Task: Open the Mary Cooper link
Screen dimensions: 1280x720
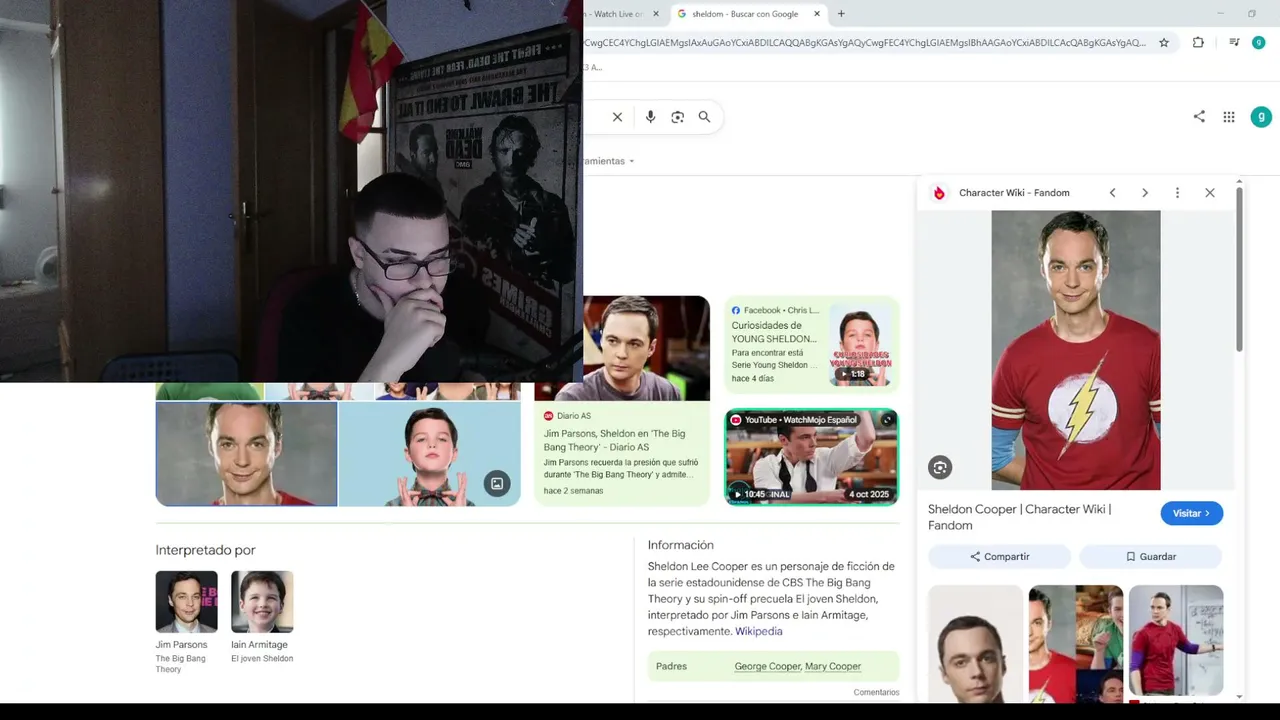Action: point(833,666)
